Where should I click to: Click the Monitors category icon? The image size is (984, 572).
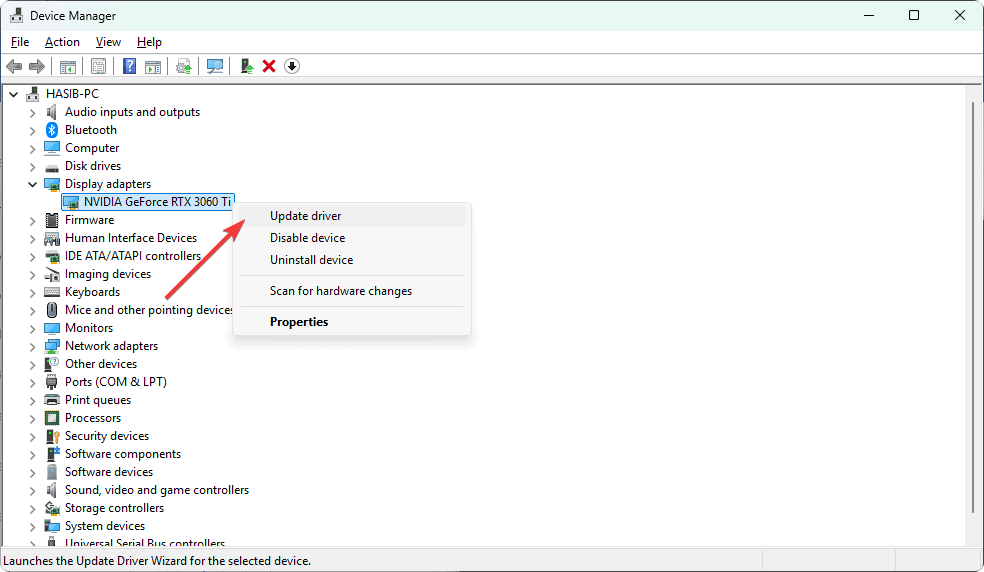pos(52,328)
